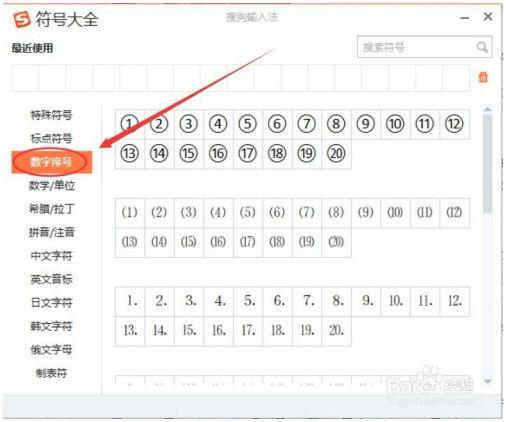This screenshot has height=422, width=506.
Task: Insert the parenthesized ⒇ symbol
Action: [x=336, y=242]
